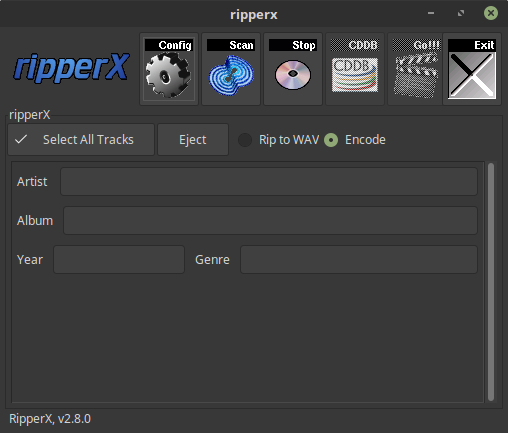Click the vertical scrollbar of track panel

491,282
